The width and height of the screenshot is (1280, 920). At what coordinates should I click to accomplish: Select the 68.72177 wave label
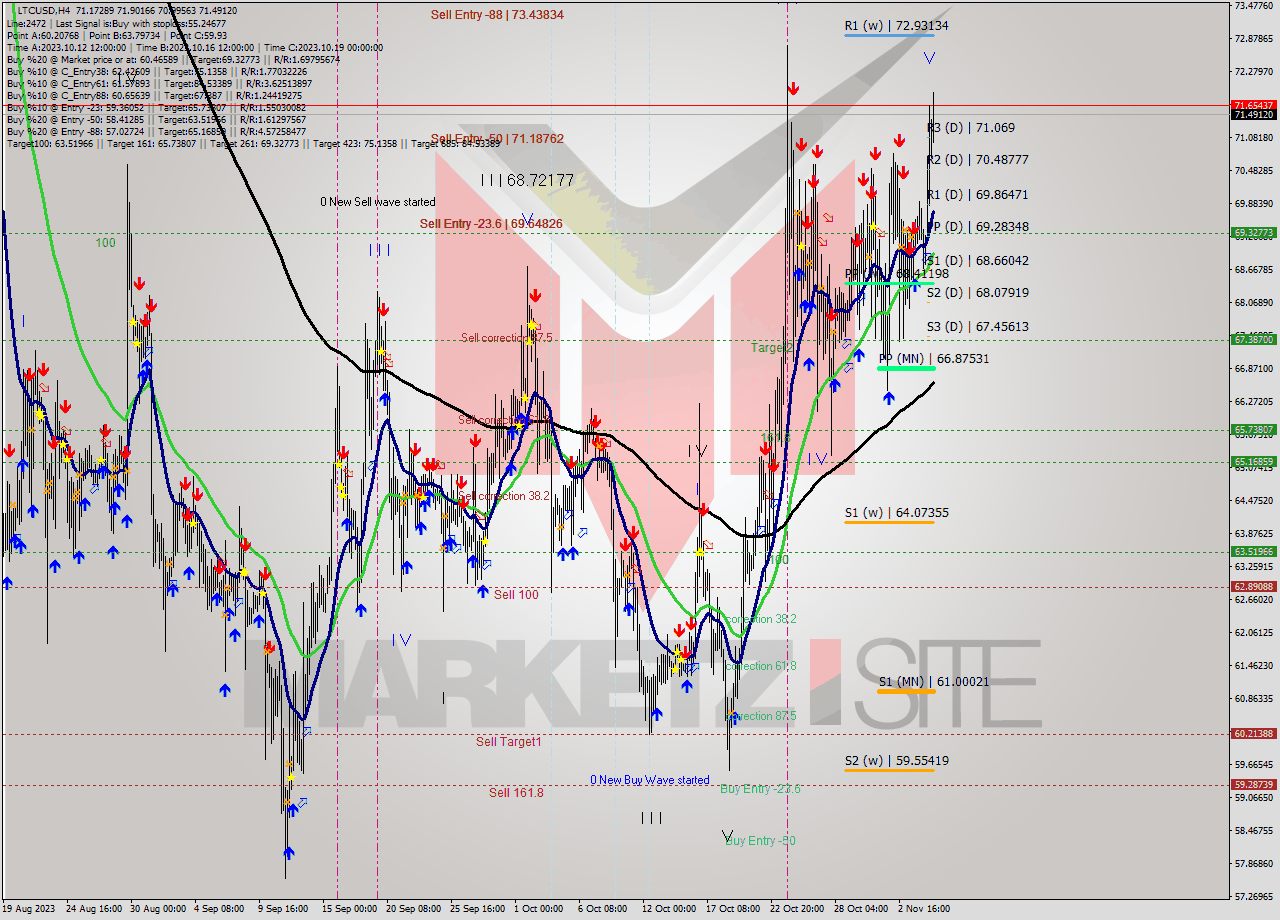(x=527, y=180)
